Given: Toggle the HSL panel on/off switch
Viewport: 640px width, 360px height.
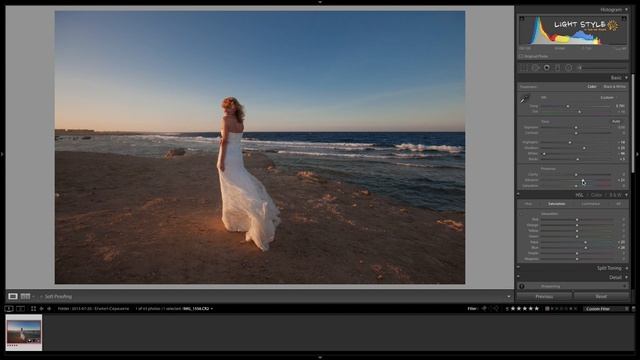Looking at the screenshot, I should tap(518, 195).
